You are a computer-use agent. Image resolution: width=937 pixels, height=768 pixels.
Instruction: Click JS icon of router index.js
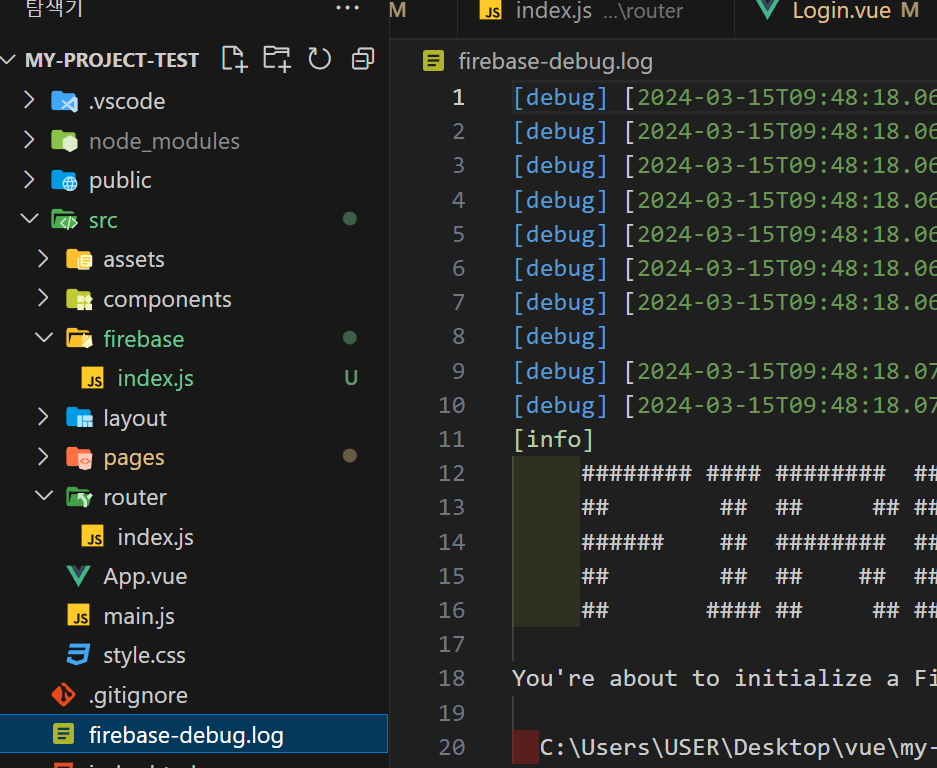click(x=93, y=537)
